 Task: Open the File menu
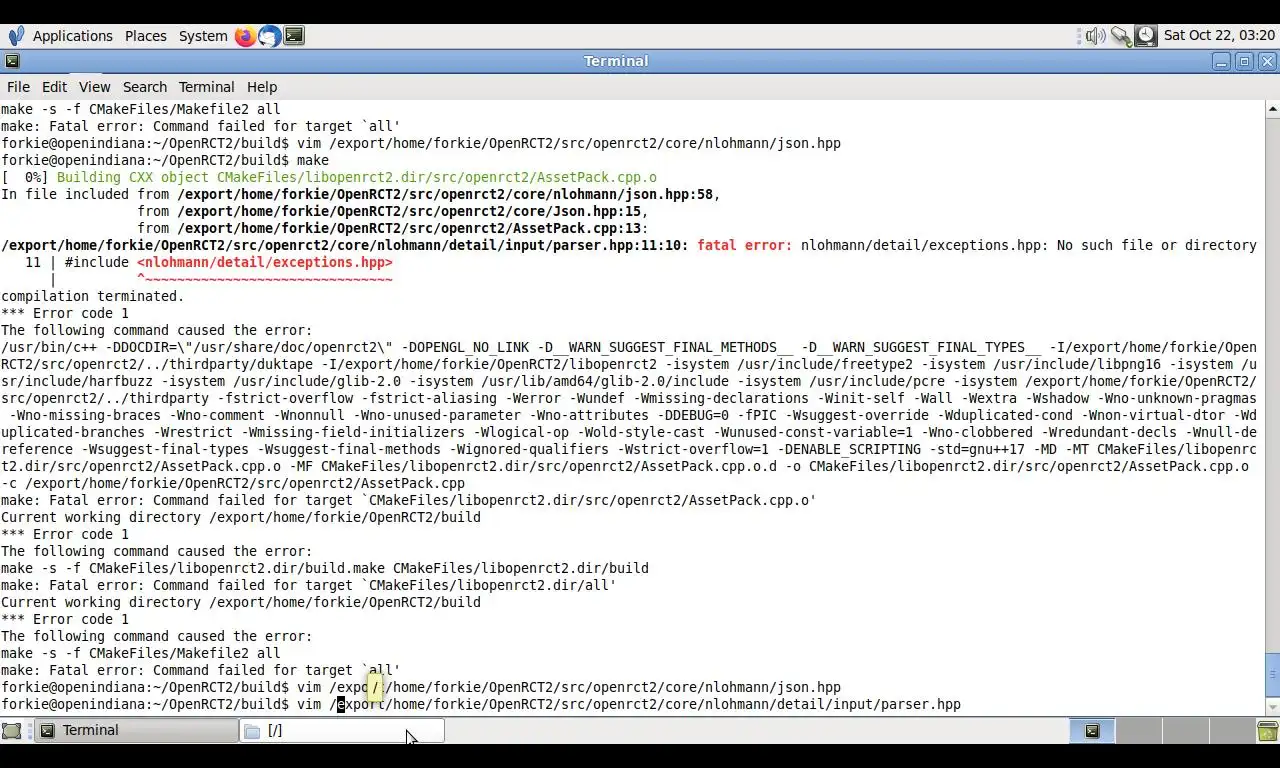coord(18,87)
